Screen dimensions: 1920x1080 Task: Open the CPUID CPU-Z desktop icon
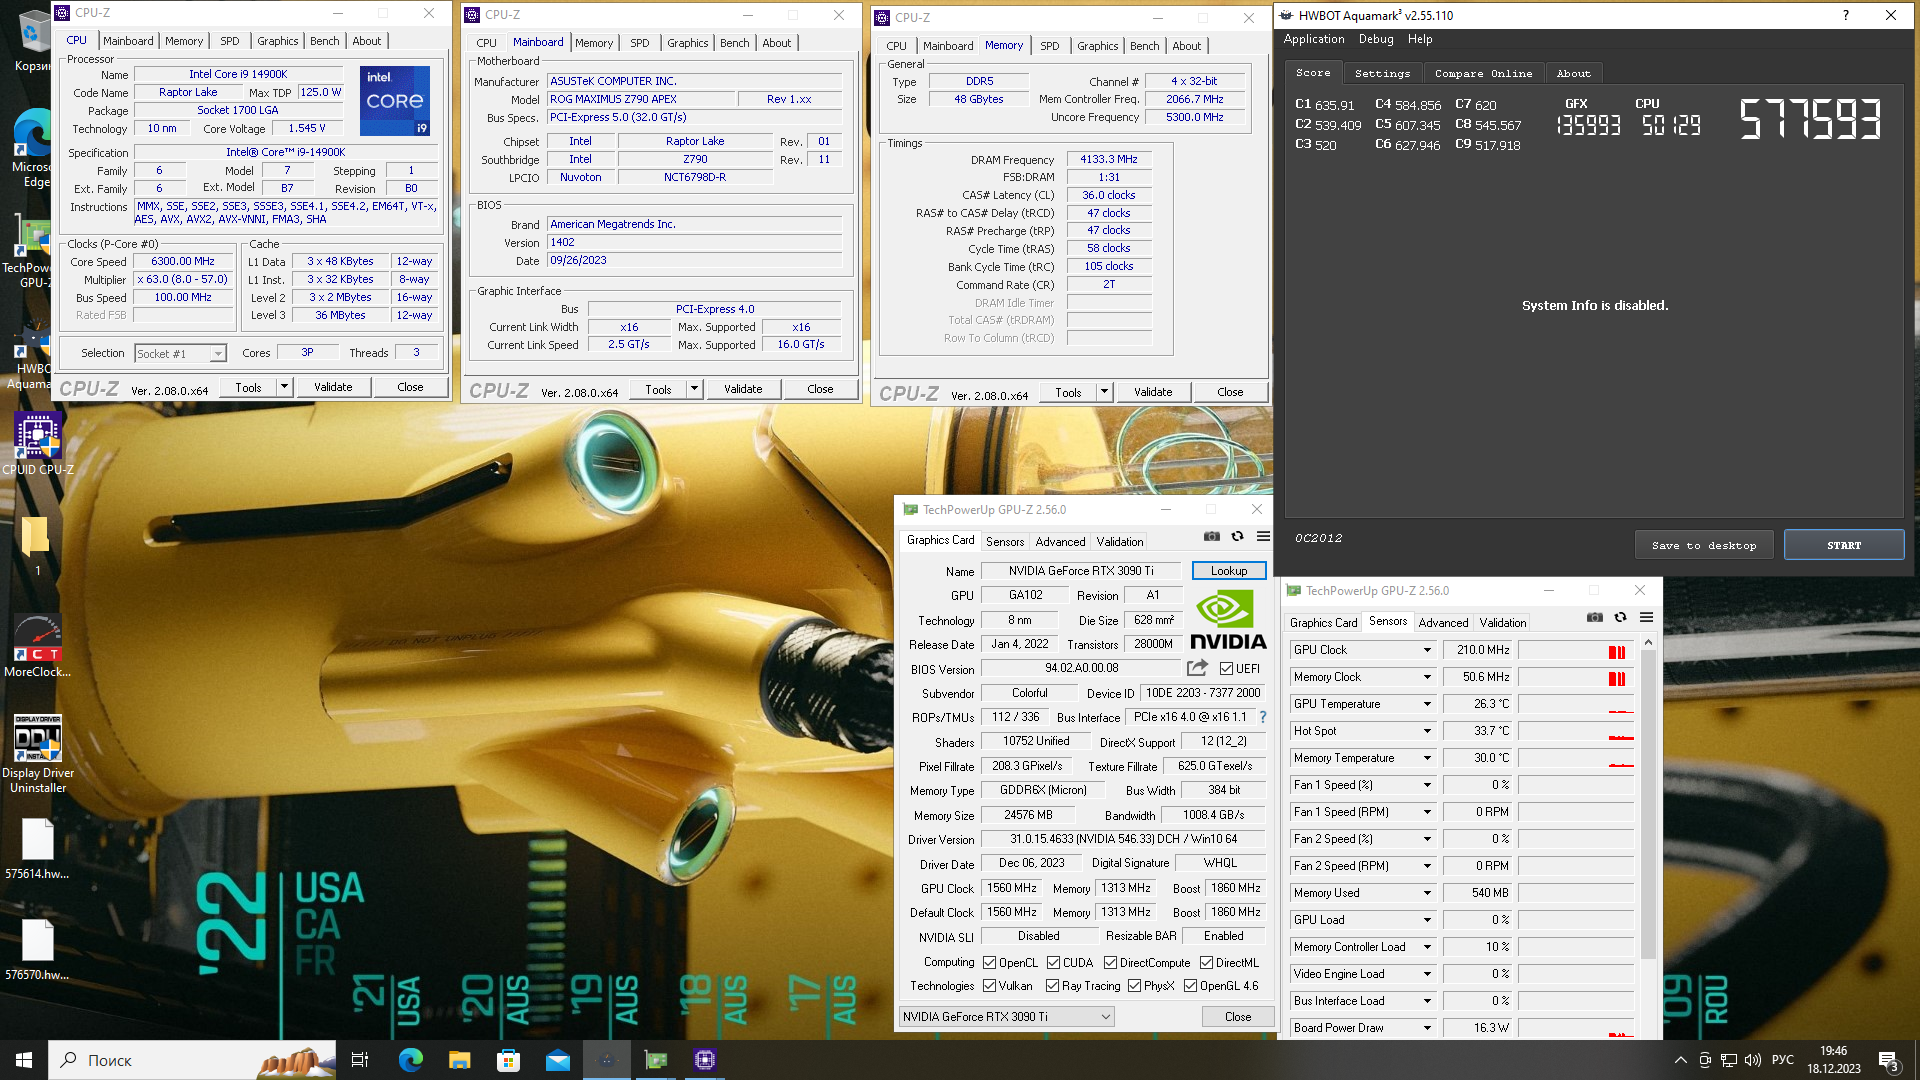(x=37, y=443)
